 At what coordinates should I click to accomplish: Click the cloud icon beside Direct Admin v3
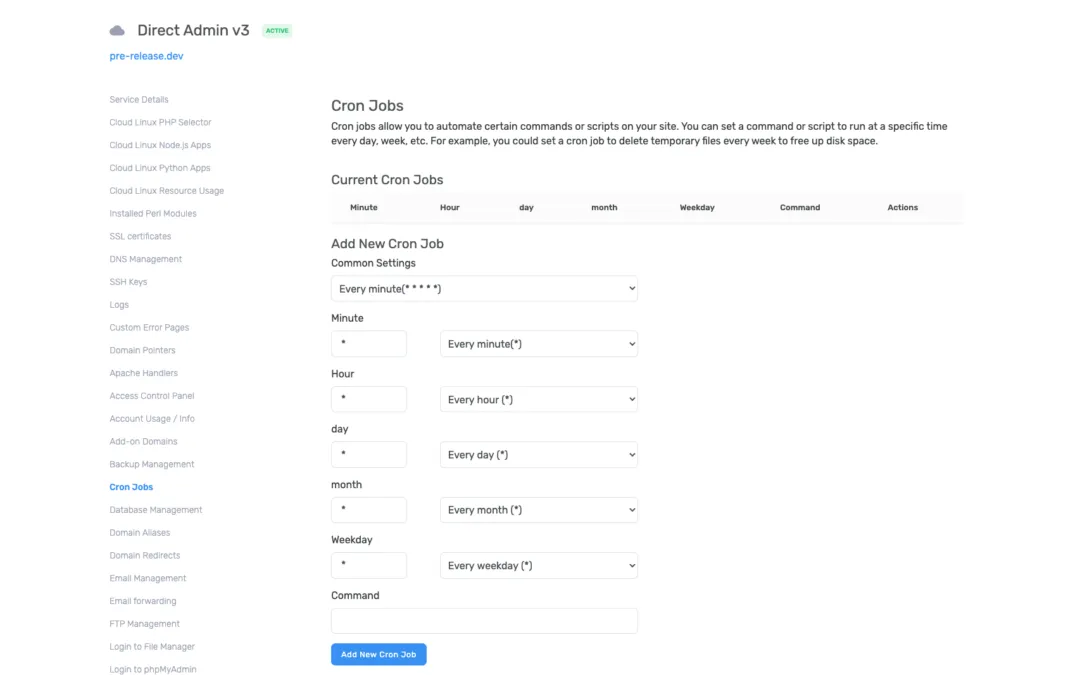(117, 30)
